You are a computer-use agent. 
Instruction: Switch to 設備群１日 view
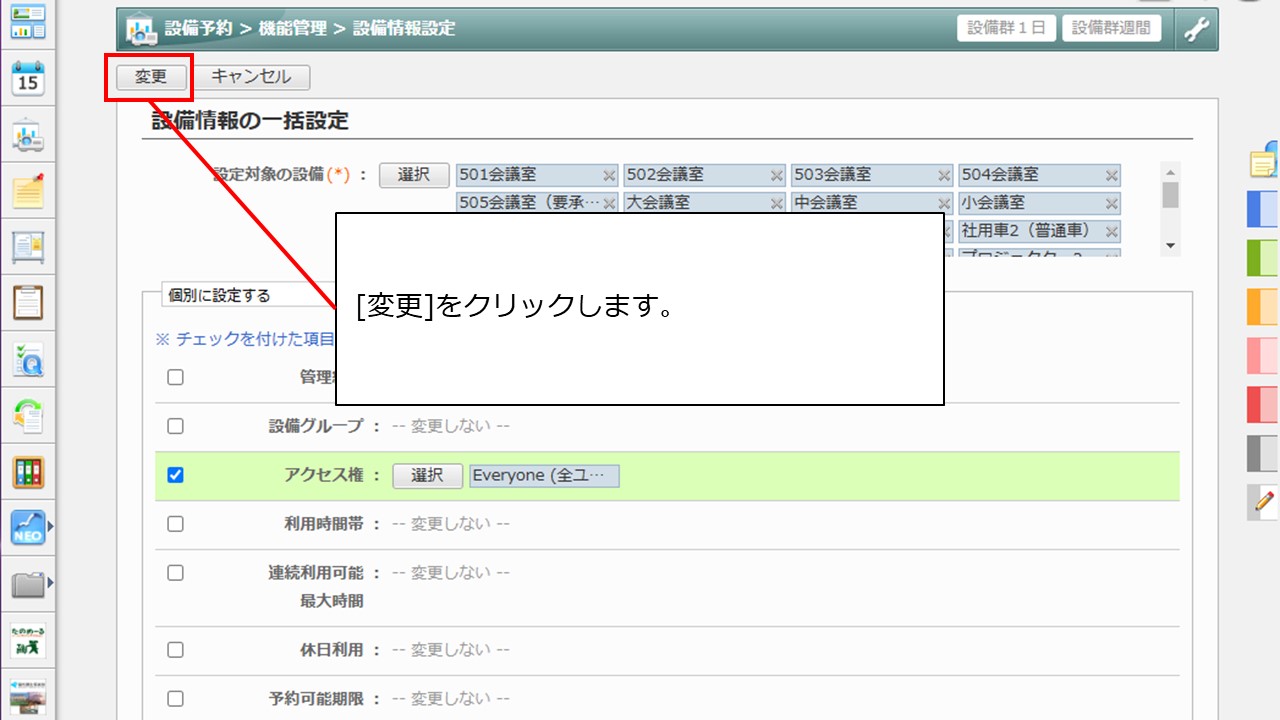point(1007,28)
